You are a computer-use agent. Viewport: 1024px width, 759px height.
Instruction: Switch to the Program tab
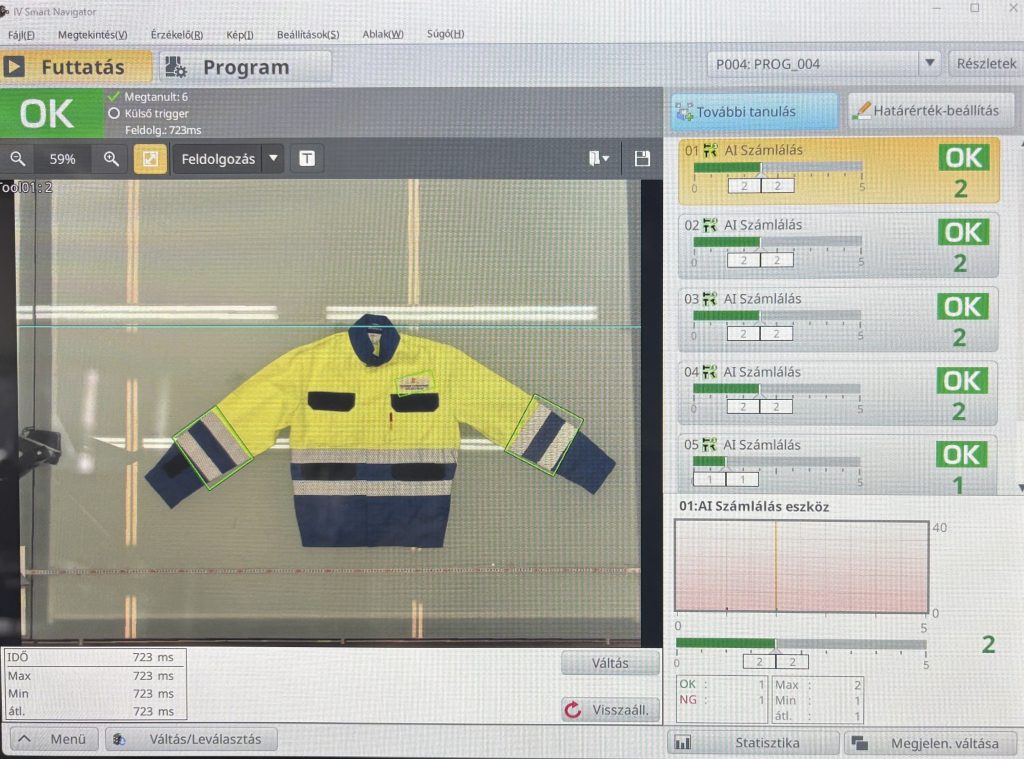[x=245, y=67]
